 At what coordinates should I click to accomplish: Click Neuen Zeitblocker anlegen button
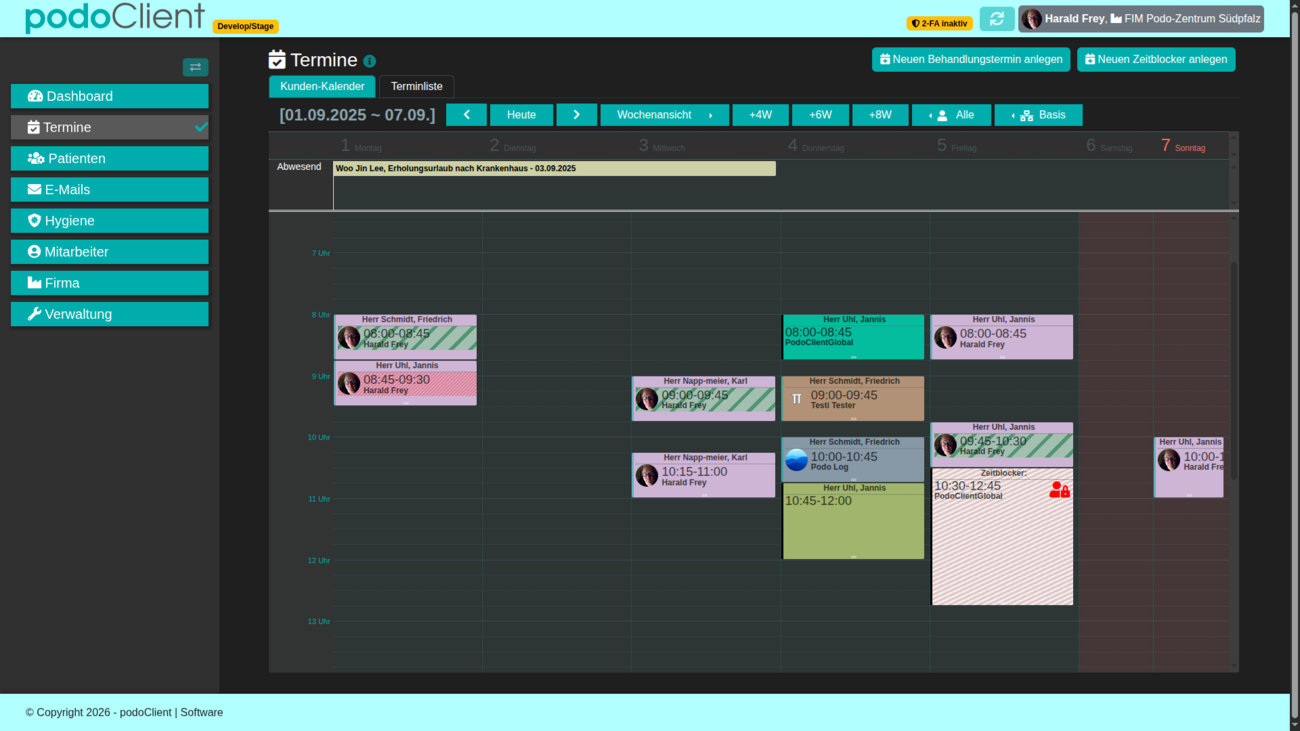click(1155, 60)
